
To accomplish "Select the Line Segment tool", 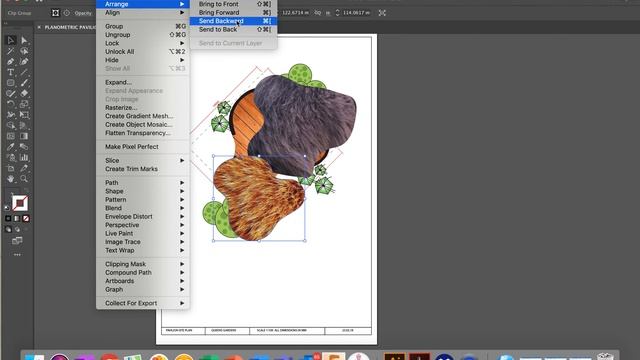I will coord(24,72).
